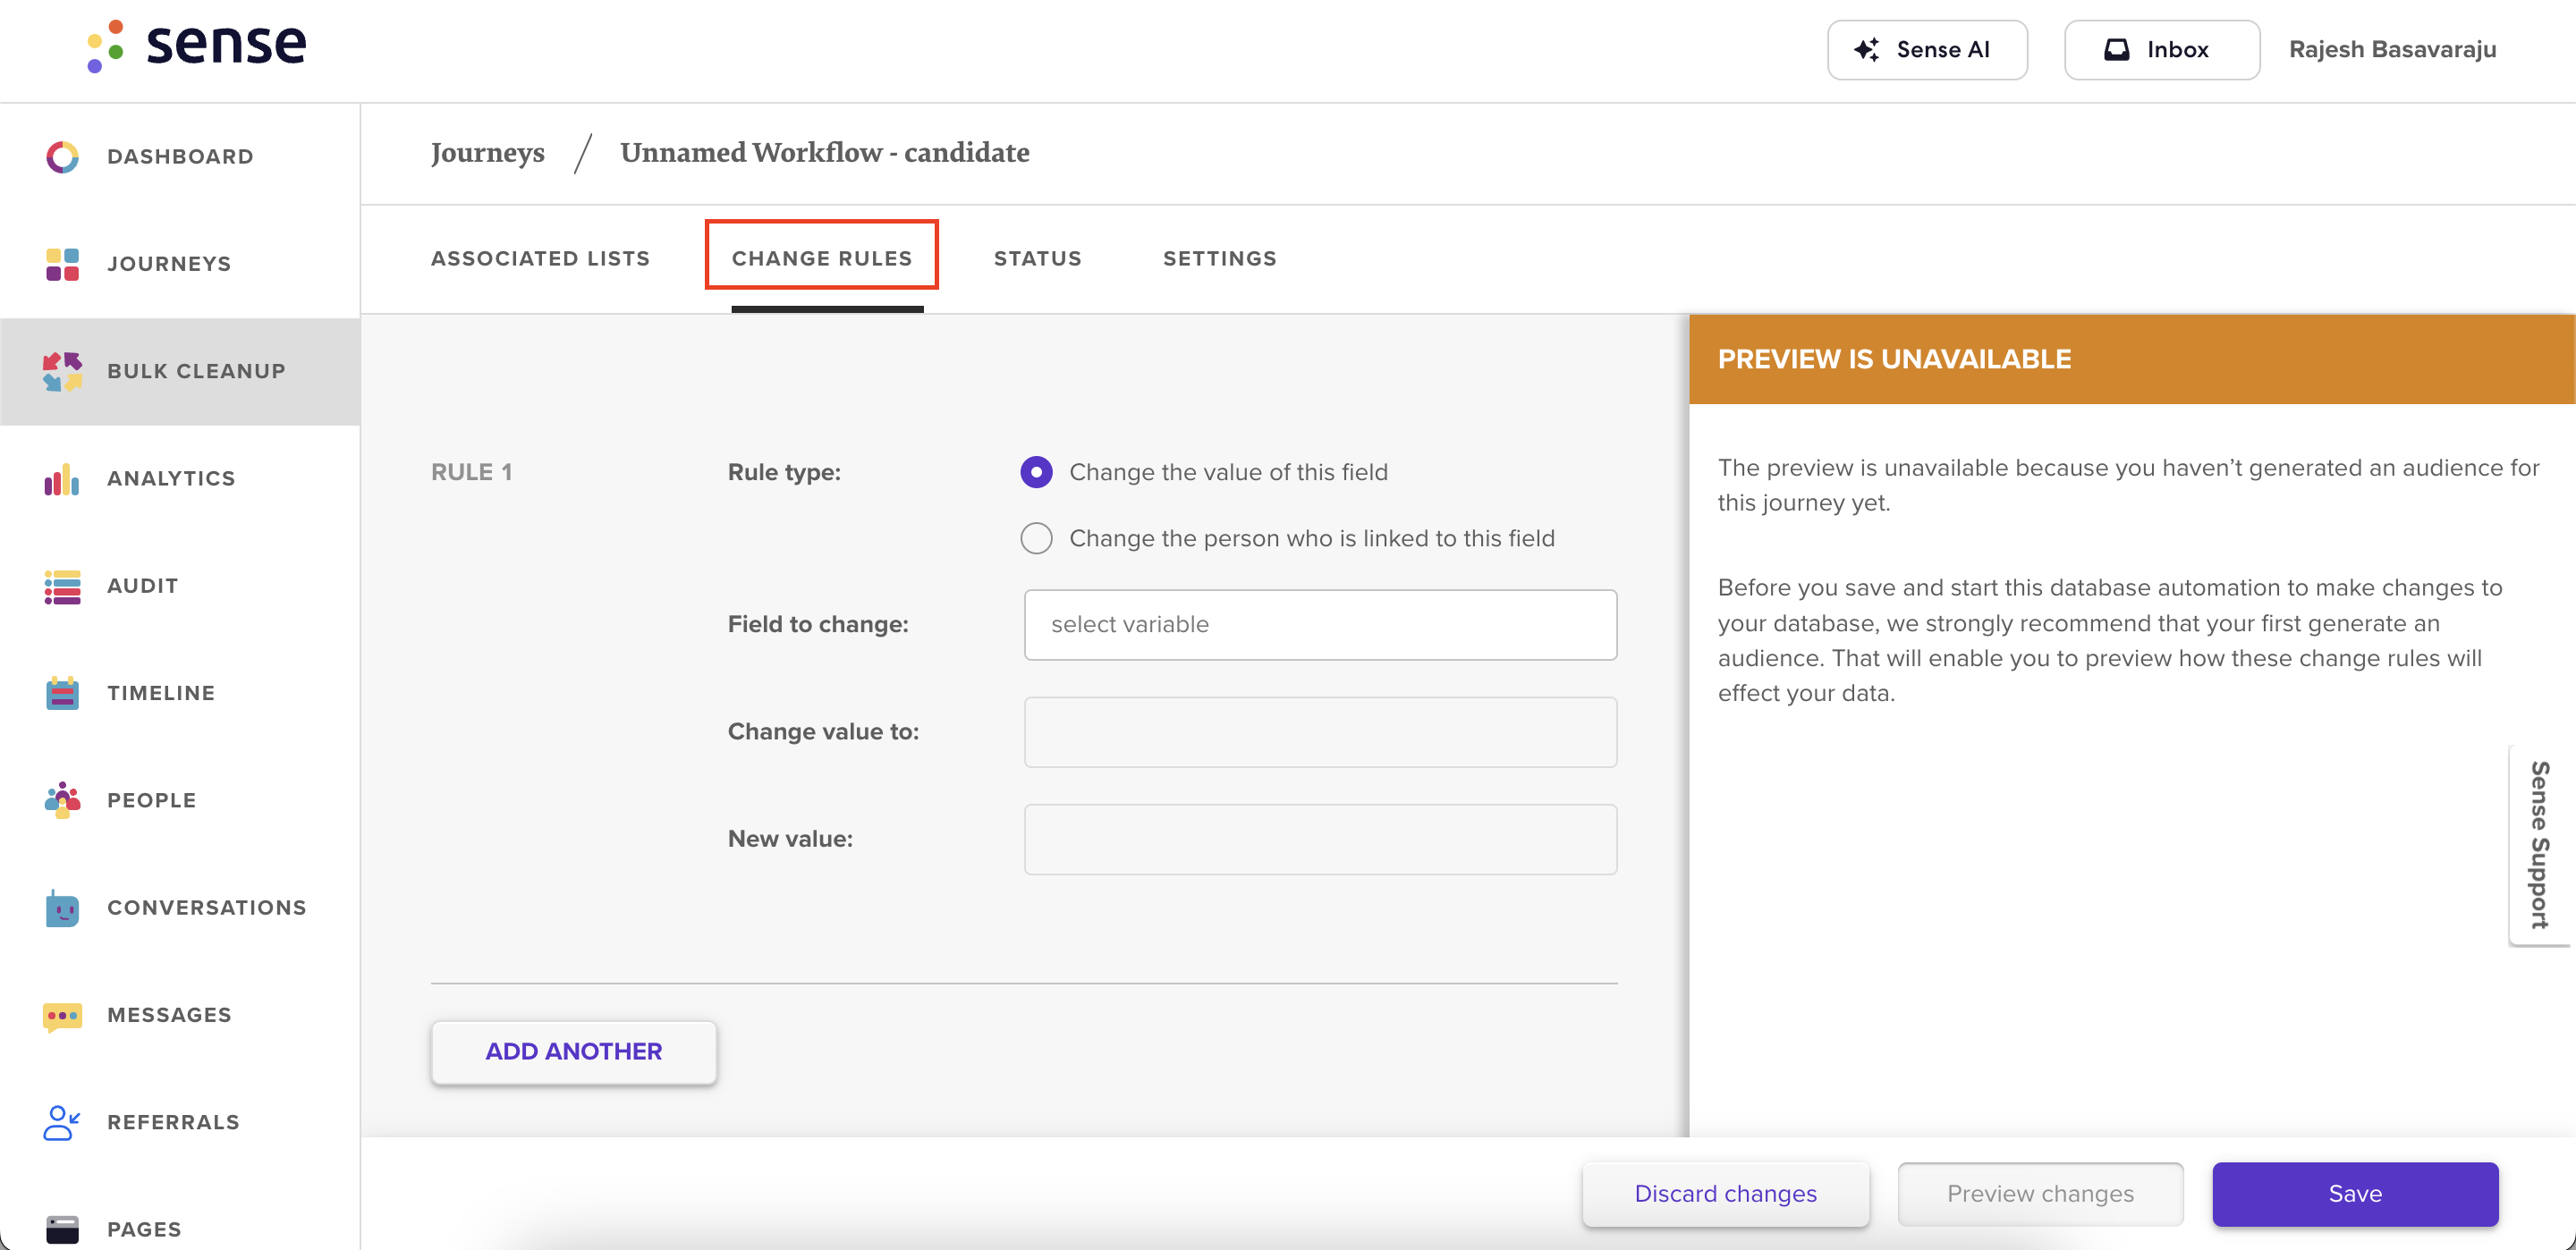The width and height of the screenshot is (2576, 1250).
Task: Switch to the Associated Lists tab
Action: click(x=540, y=258)
